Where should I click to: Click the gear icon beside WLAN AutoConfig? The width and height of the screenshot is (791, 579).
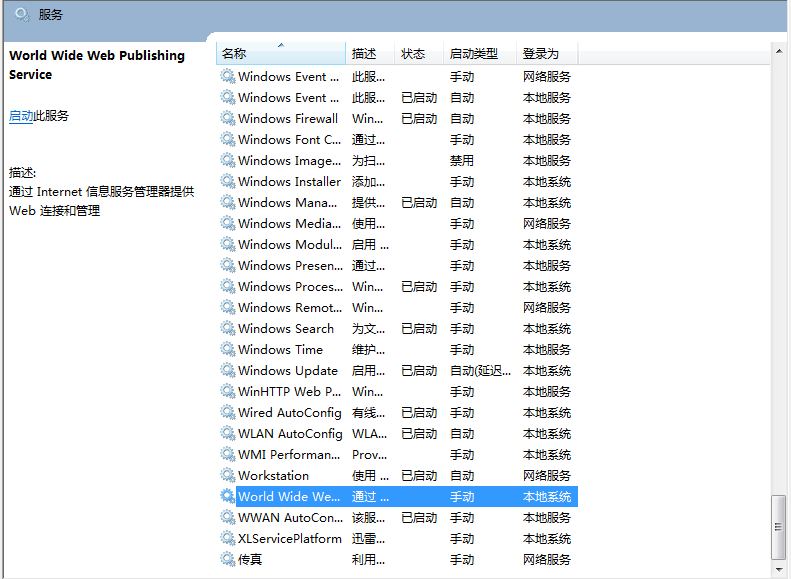click(228, 434)
